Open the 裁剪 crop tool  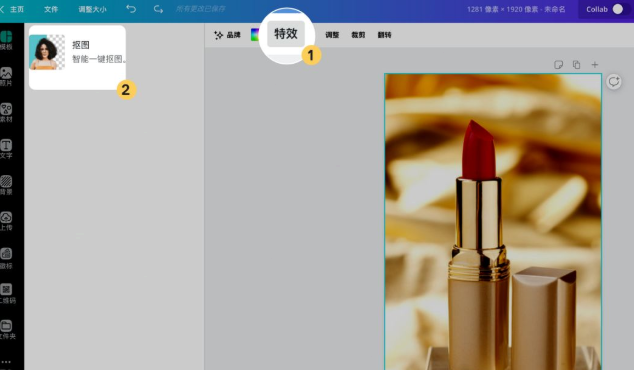pyautogui.click(x=358, y=35)
